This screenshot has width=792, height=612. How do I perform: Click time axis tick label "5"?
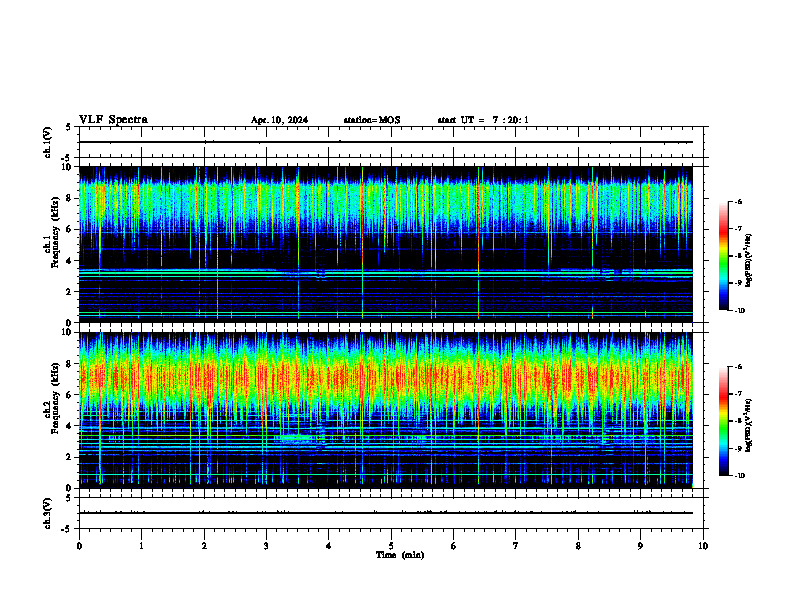391,546
